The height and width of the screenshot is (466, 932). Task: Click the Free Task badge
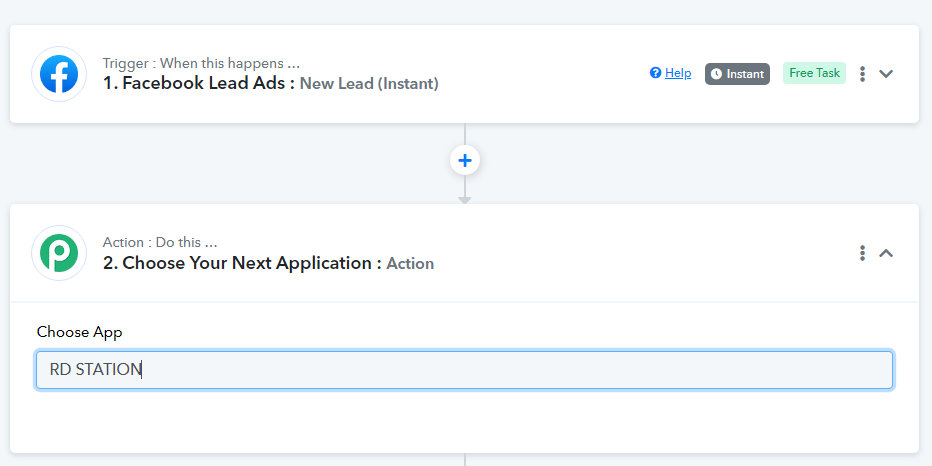[814, 73]
